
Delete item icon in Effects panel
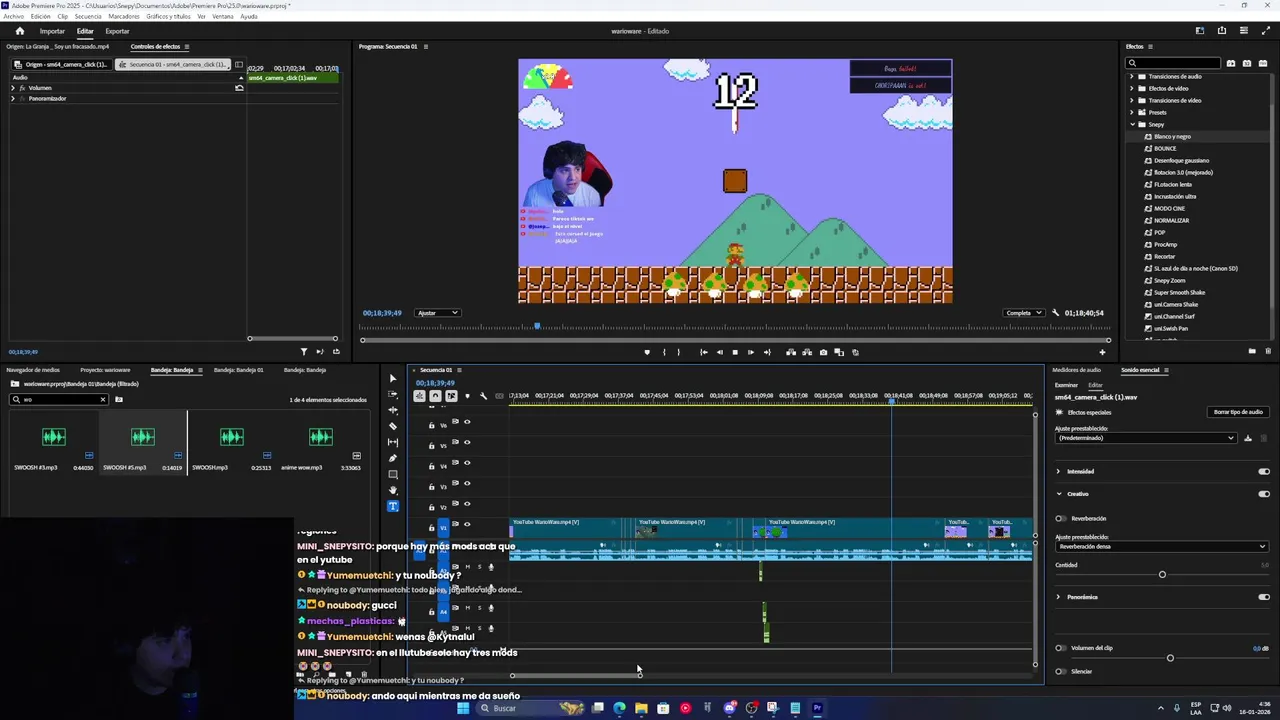(x=1269, y=351)
